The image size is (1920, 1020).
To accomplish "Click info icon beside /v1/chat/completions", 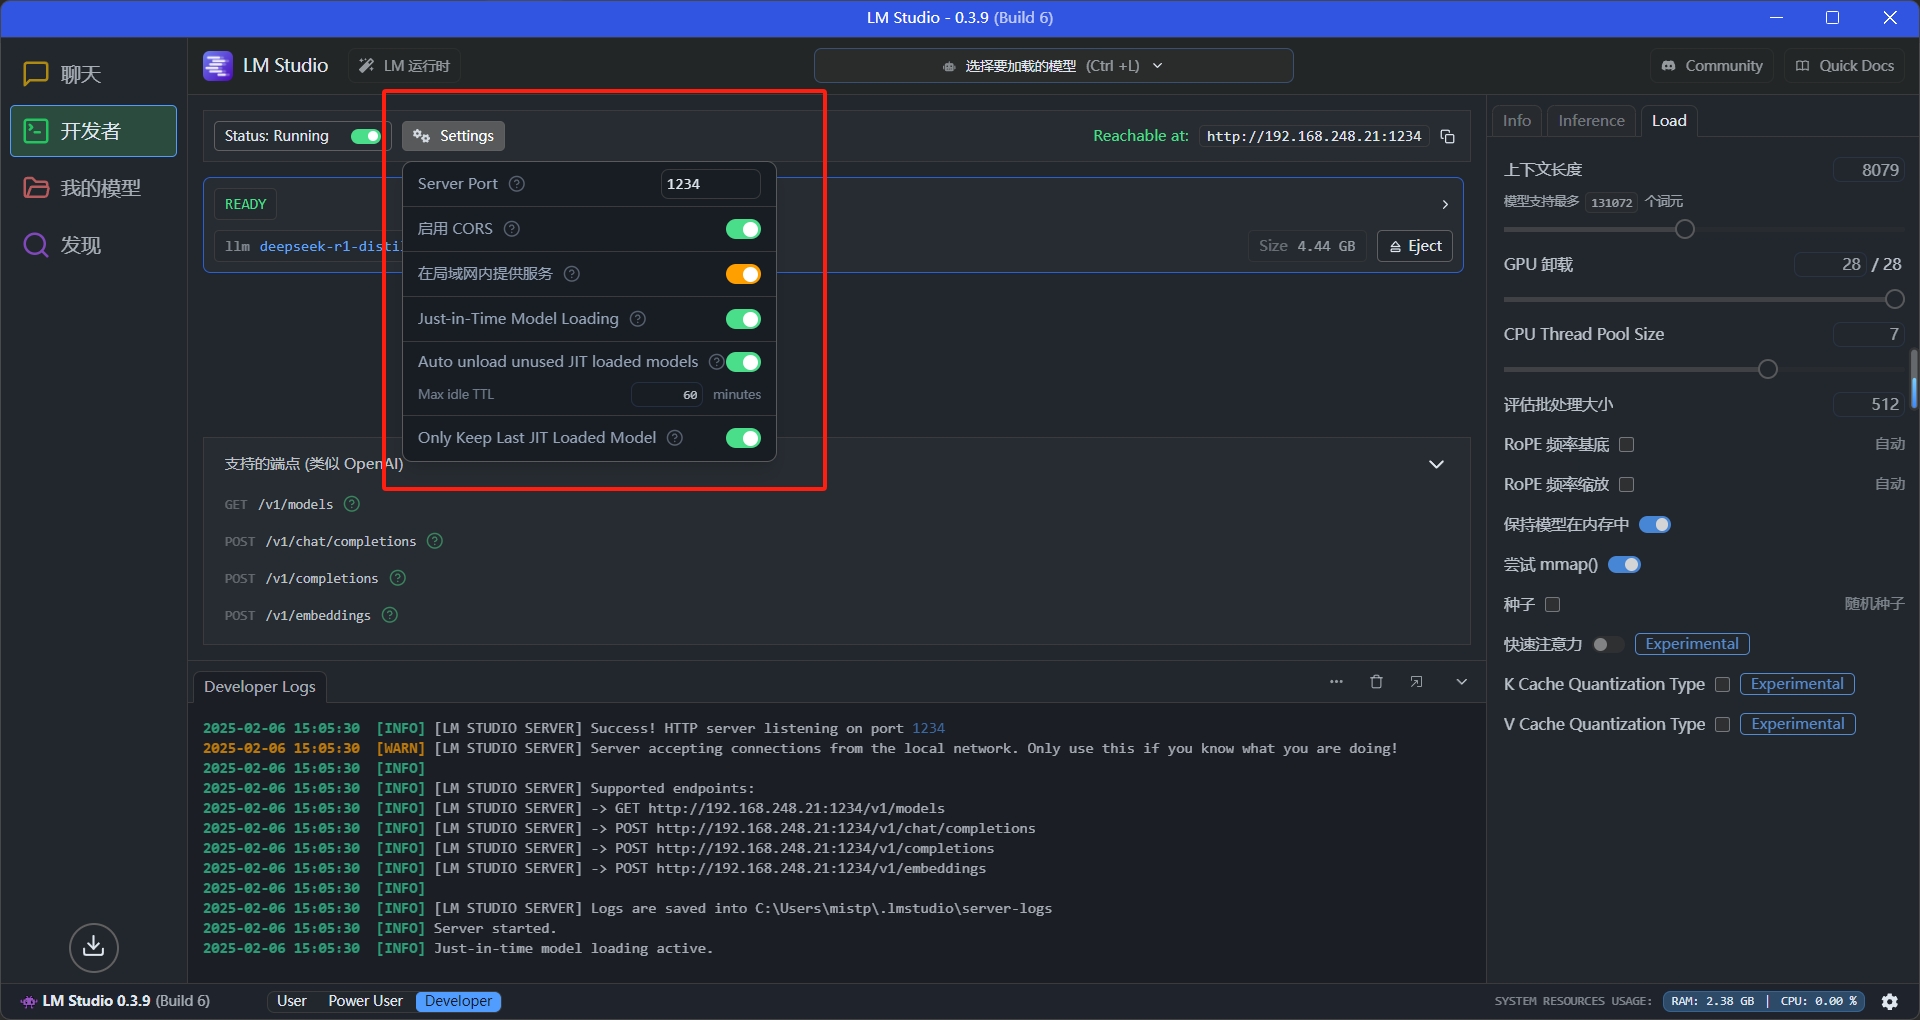I will [x=435, y=541].
